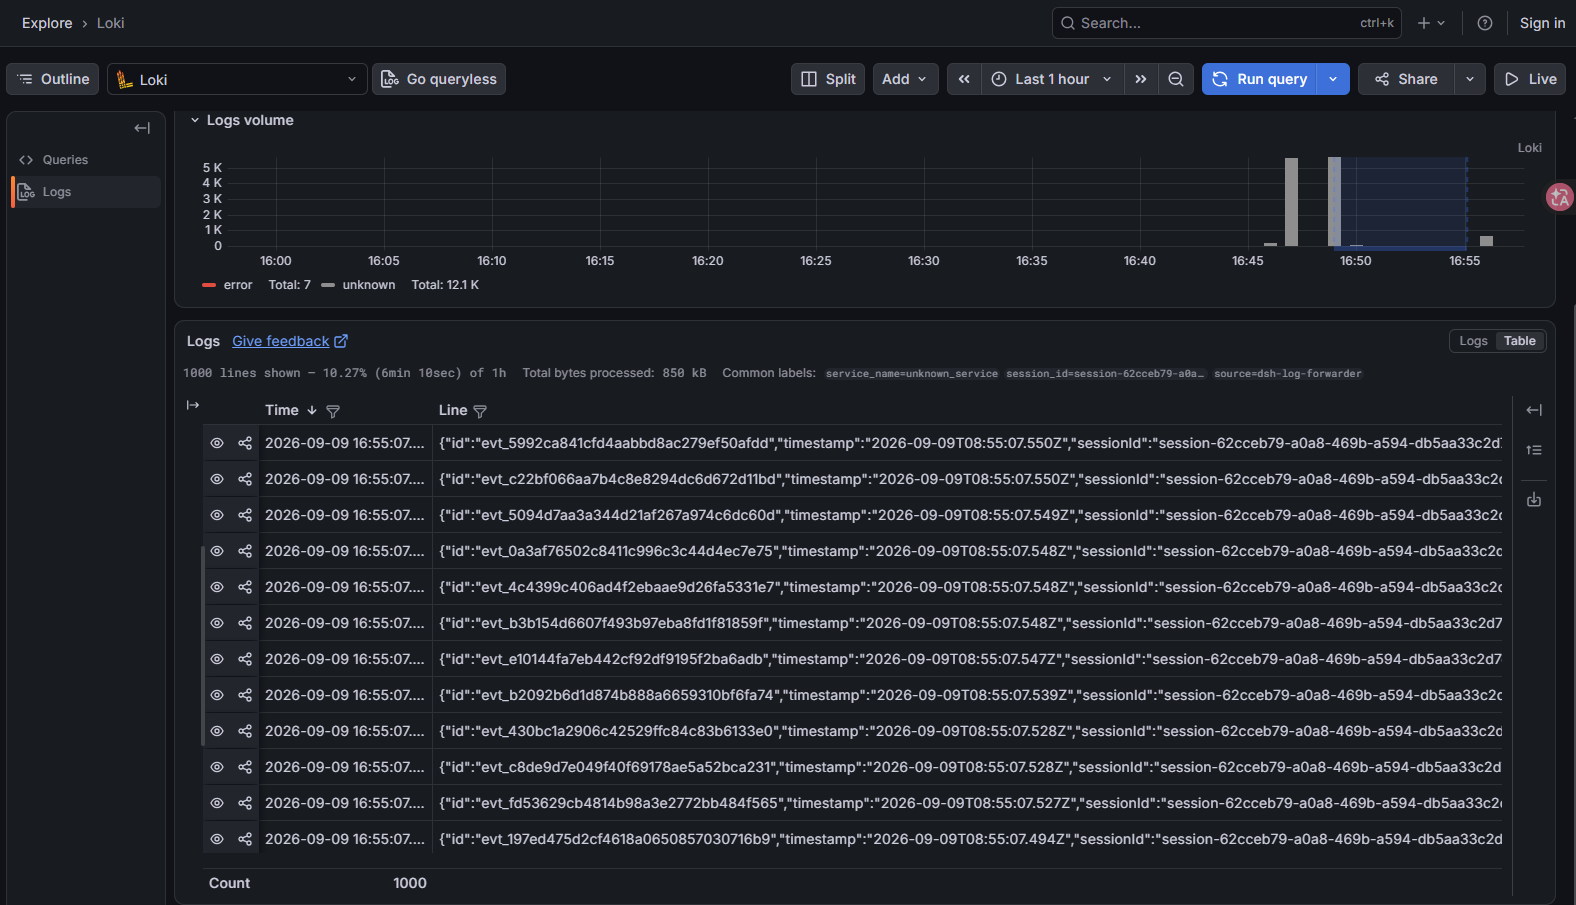Image resolution: width=1576 pixels, height=905 pixels.
Task: Open Run query interval dropdown arrow
Action: pyautogui.click(x=1333, y=79)
